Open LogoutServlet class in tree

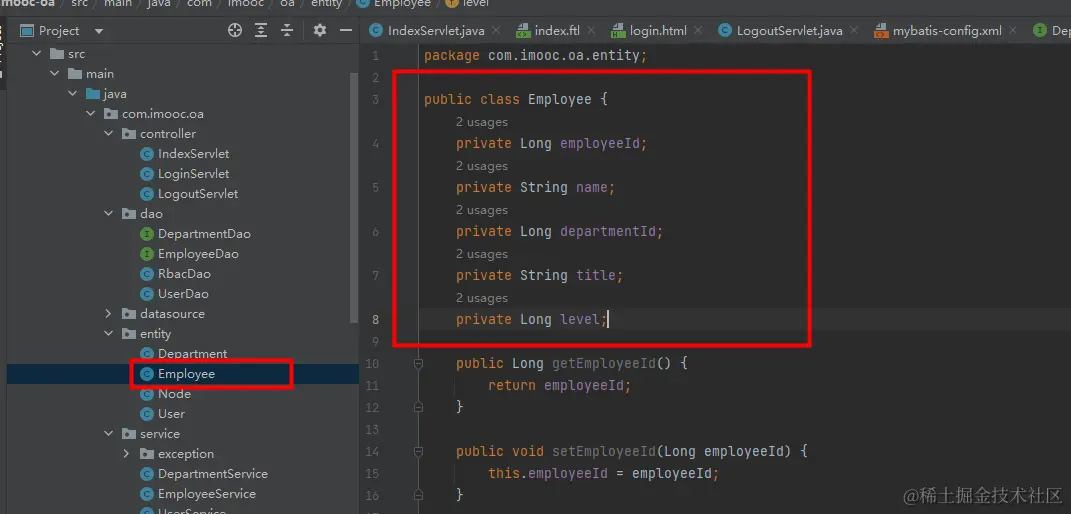(198, 194)
